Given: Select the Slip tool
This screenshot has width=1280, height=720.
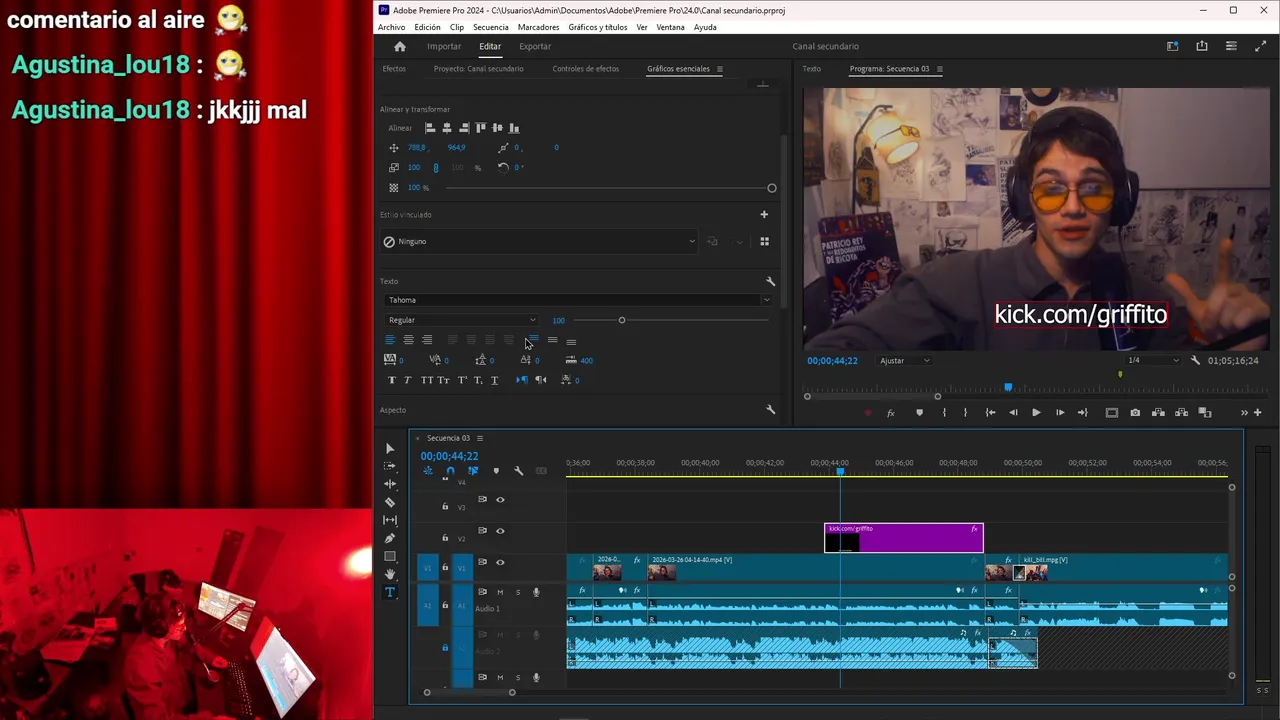Looking at the screenshot, I should tap(390, 520).
